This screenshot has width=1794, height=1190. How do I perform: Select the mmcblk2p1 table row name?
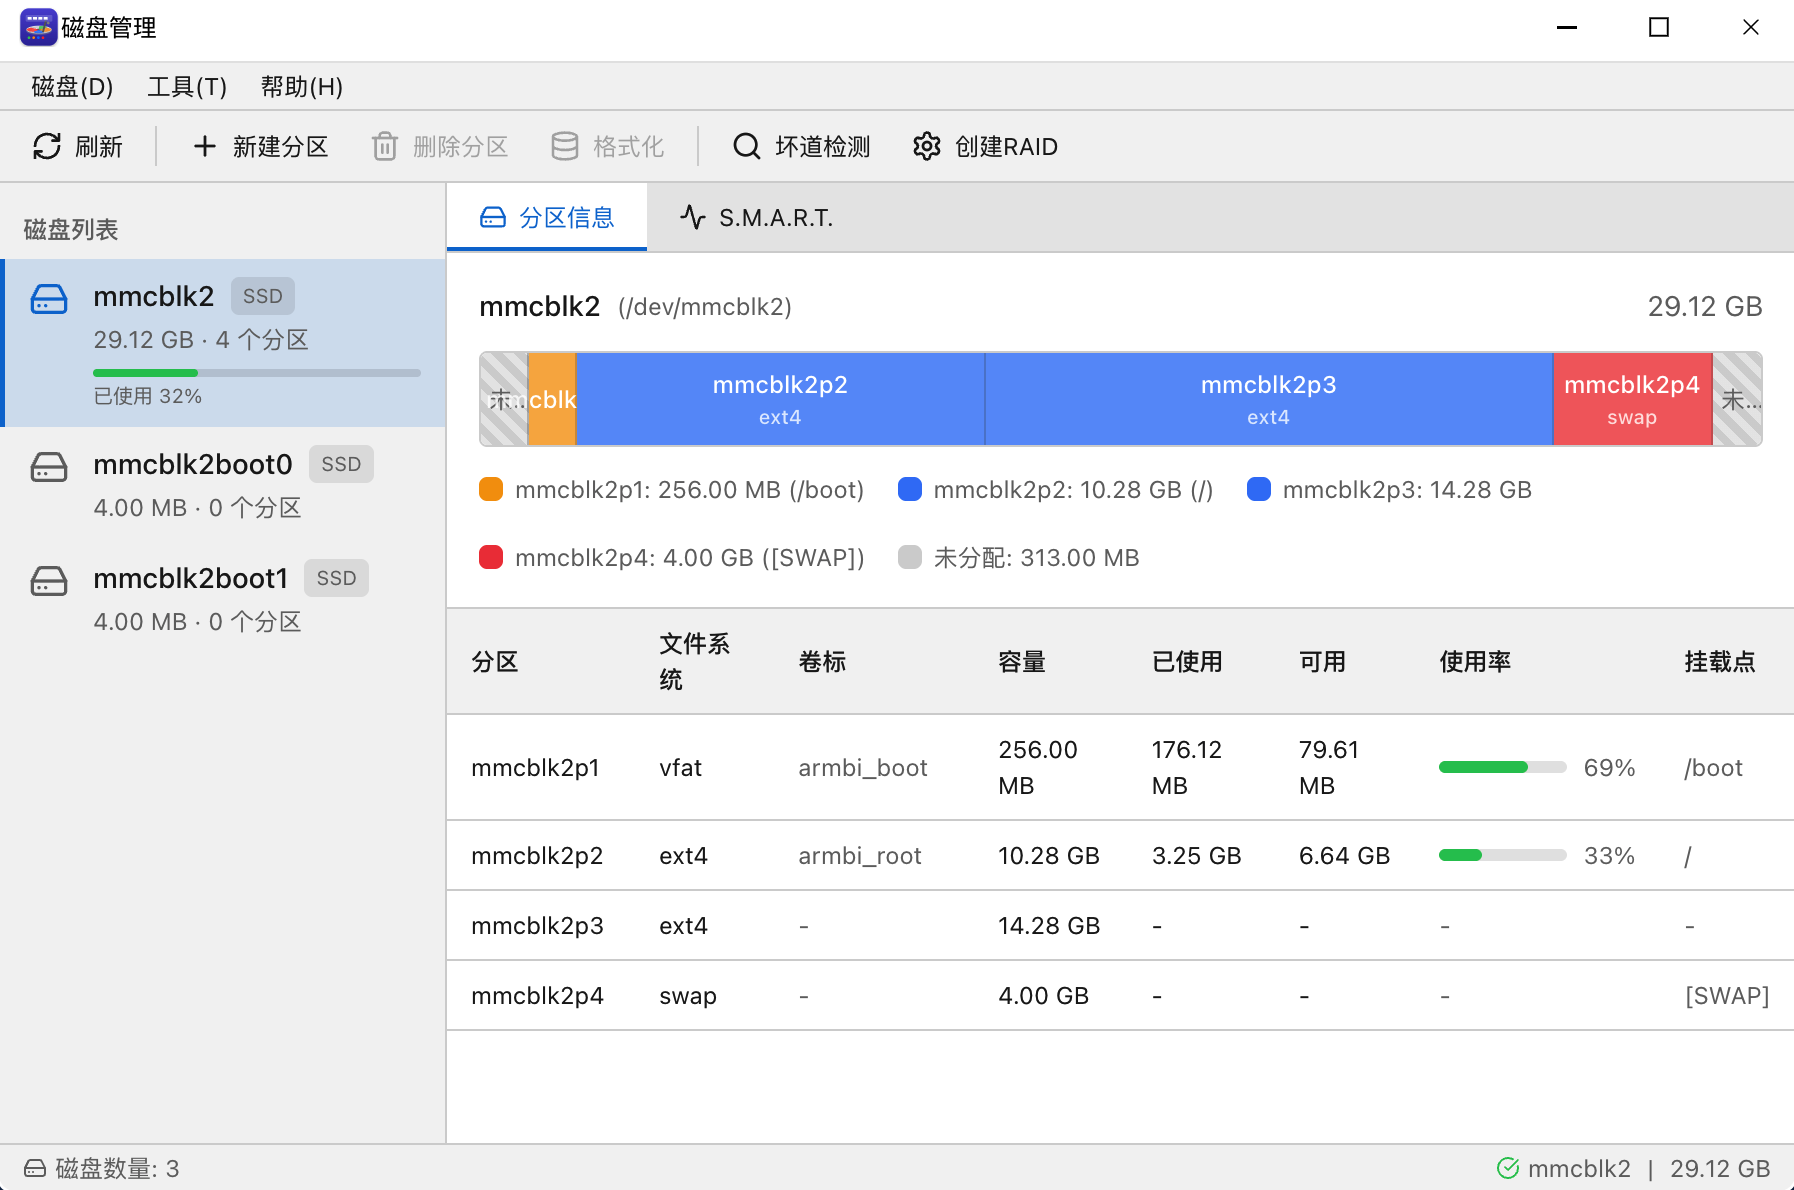click(x=535, y=768)
